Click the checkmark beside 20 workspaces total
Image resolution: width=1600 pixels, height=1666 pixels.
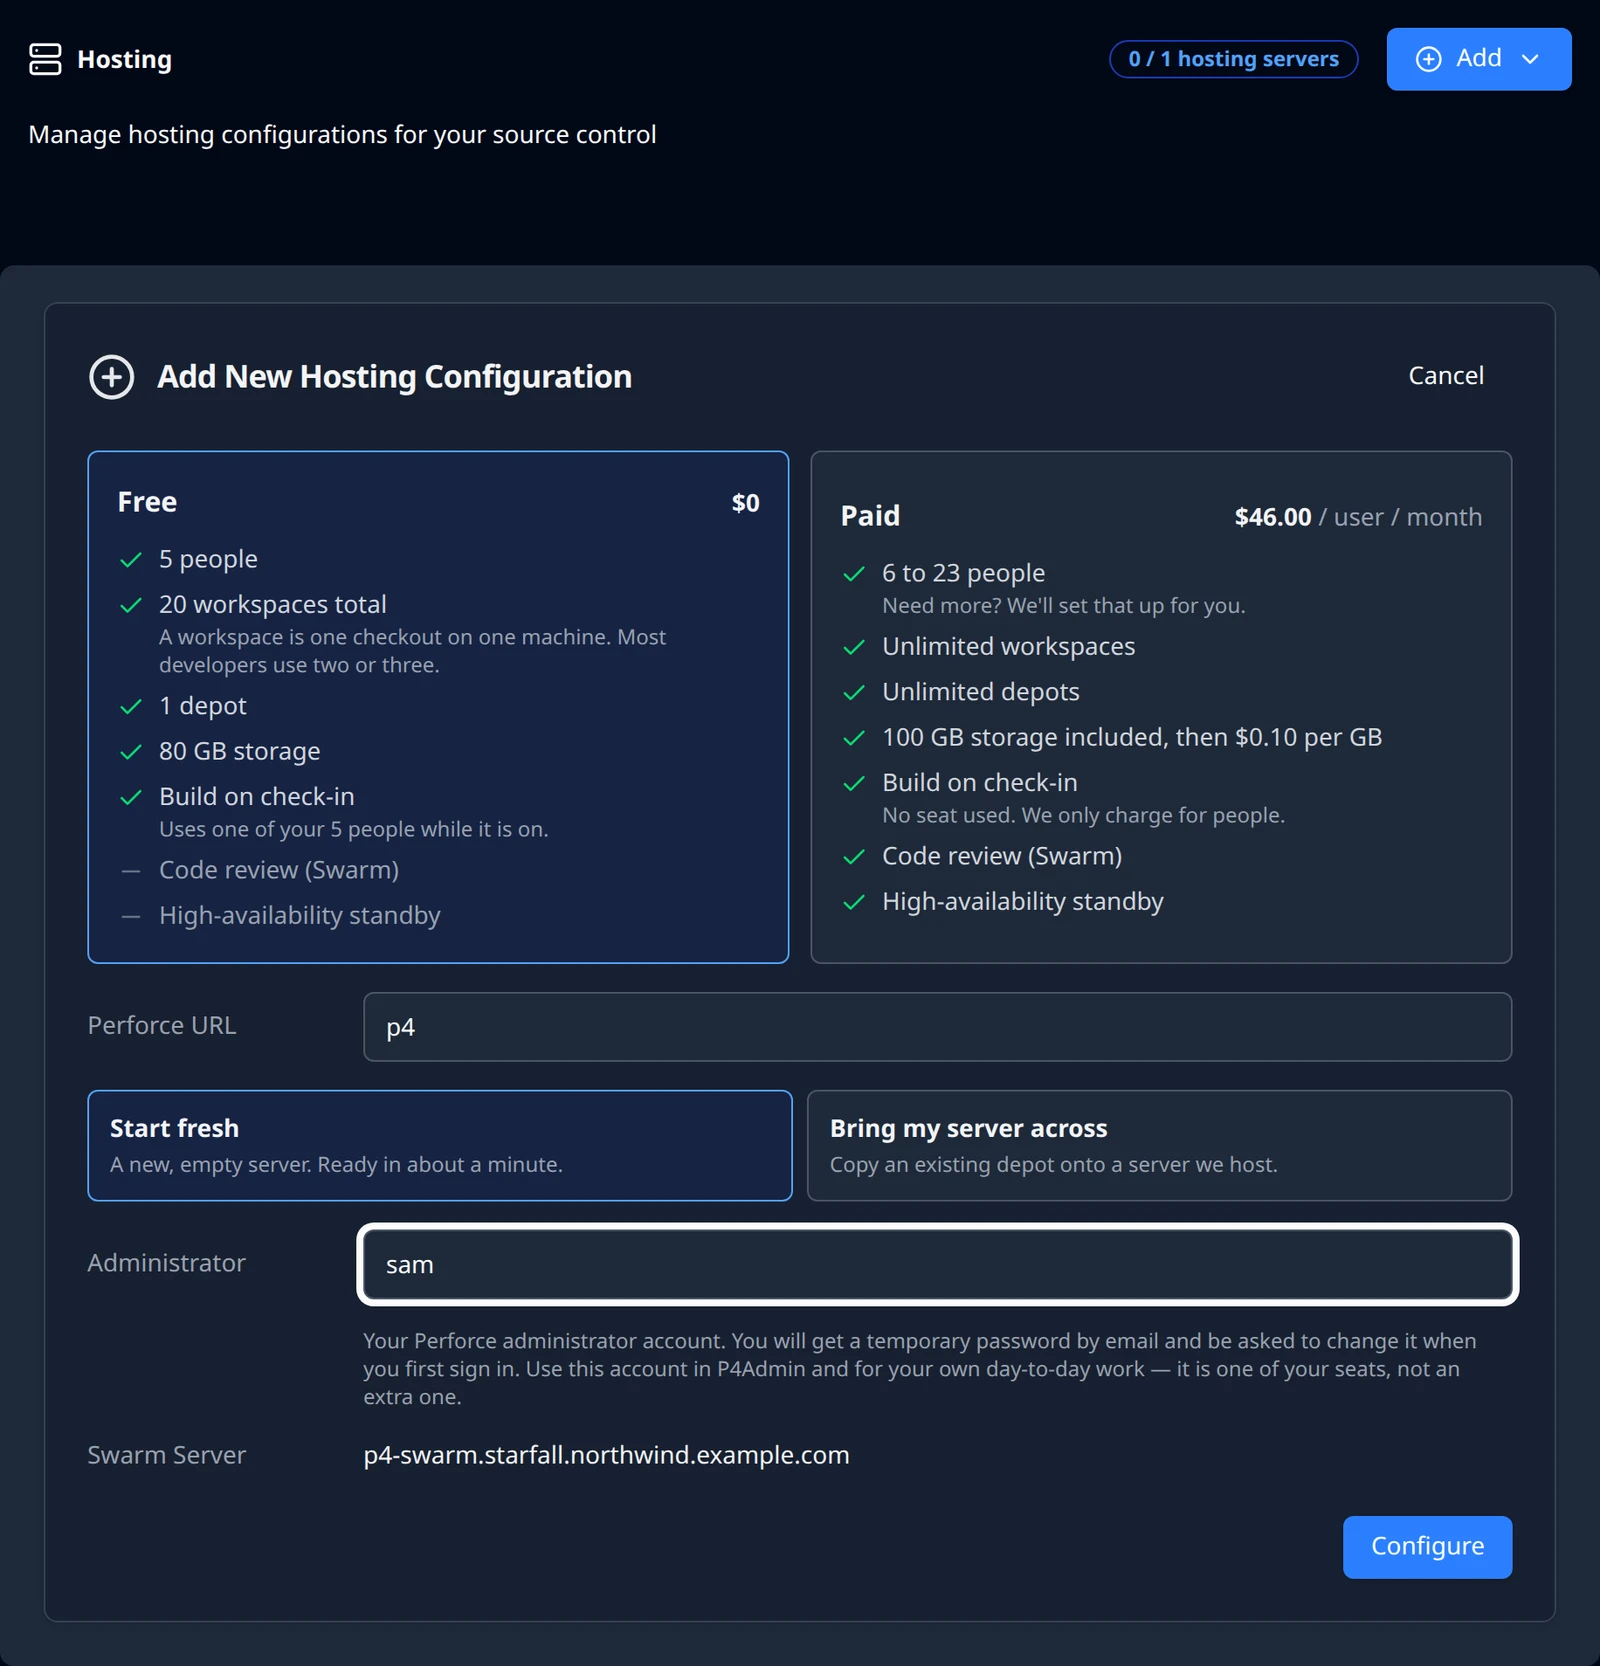(x=131, y=606)
